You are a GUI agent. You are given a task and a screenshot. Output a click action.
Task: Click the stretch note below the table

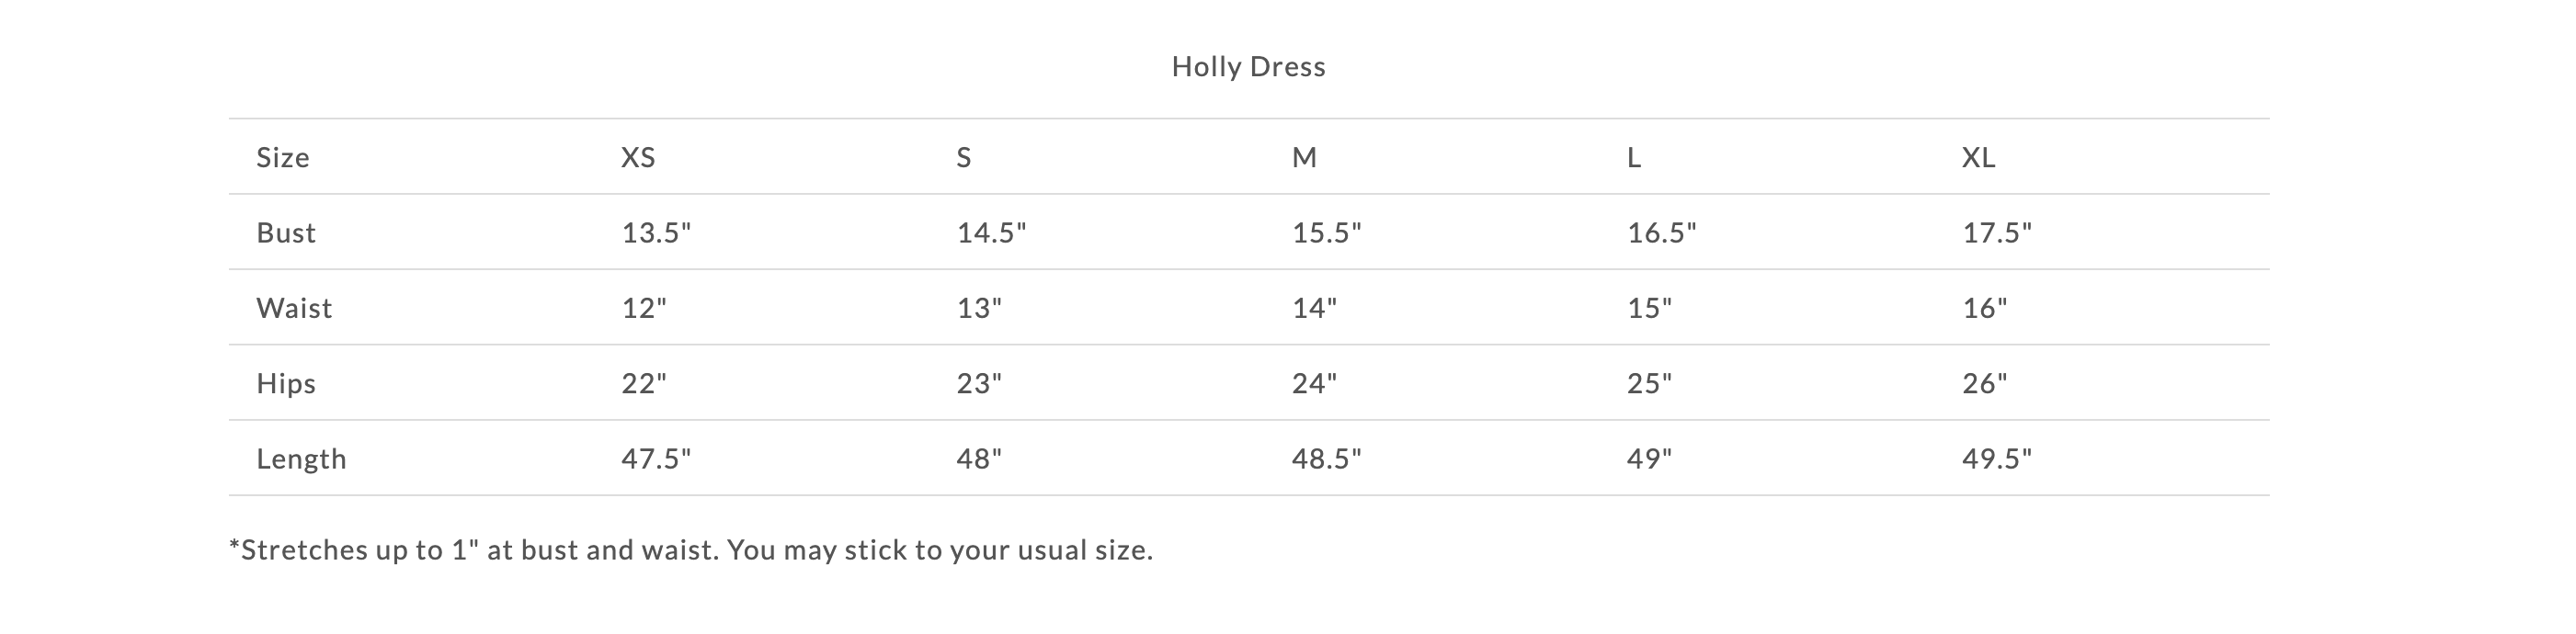pyautogui.click(x=691, y=550)
